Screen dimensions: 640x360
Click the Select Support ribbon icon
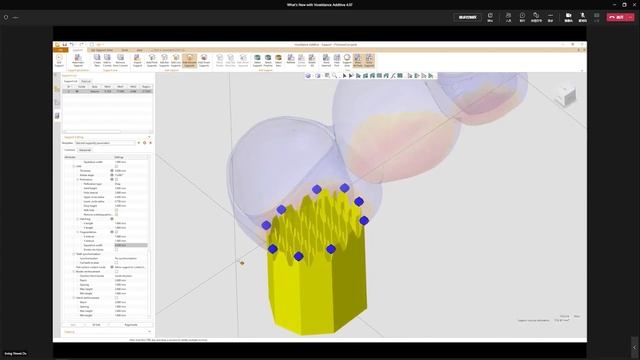pos(257,60)
